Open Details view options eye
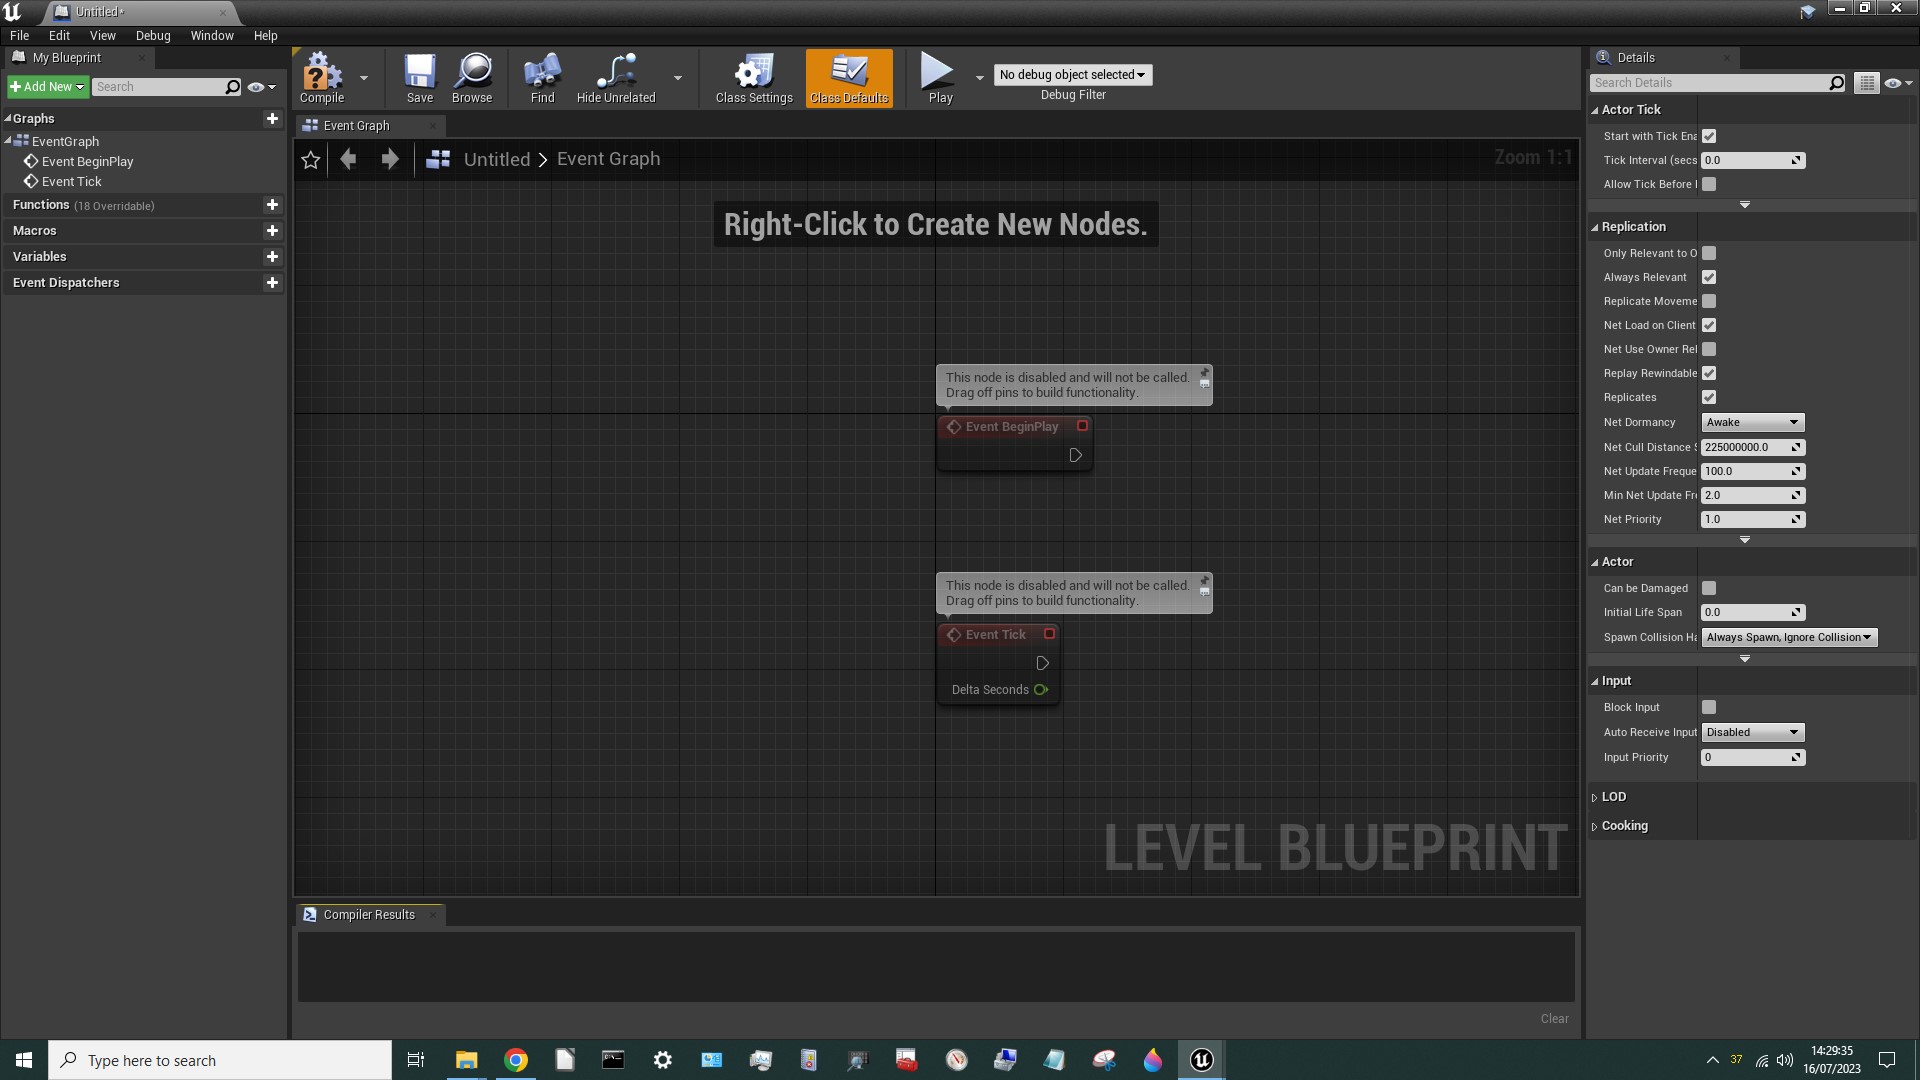The height and width of the screenshot is (1080, 1920). 1898,83
